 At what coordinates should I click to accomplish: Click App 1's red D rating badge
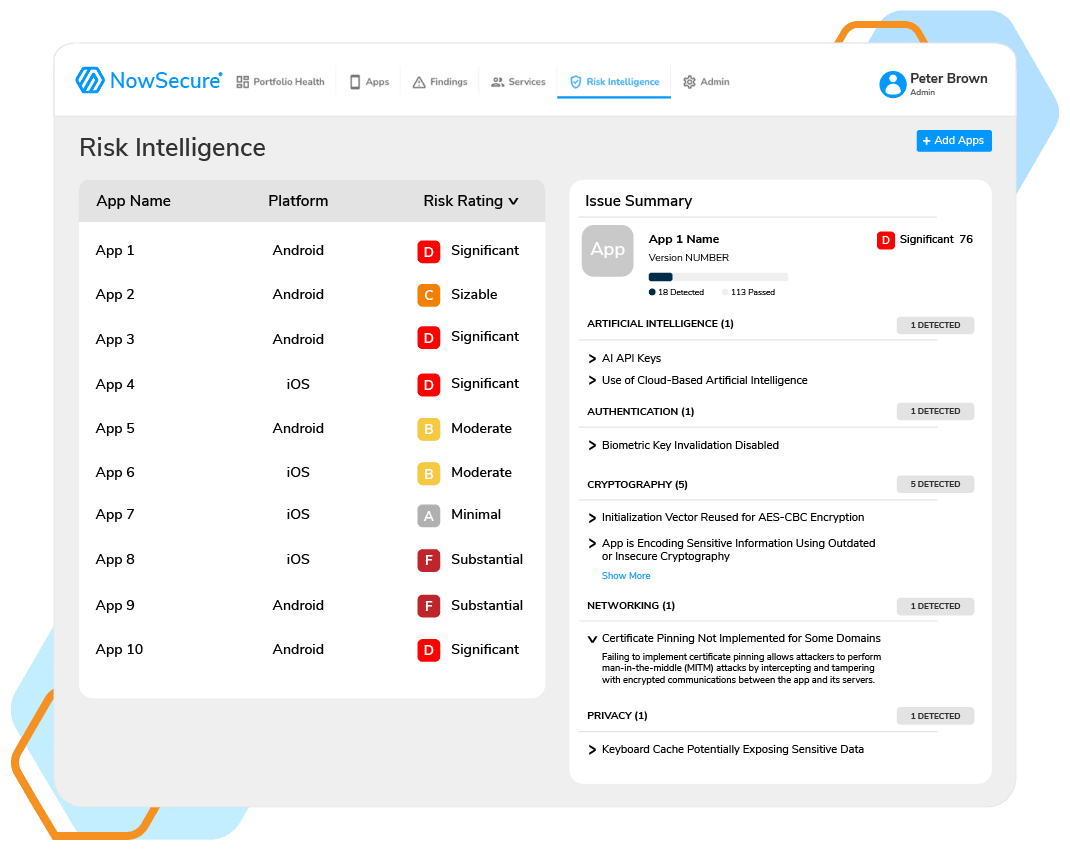[429, 251]
